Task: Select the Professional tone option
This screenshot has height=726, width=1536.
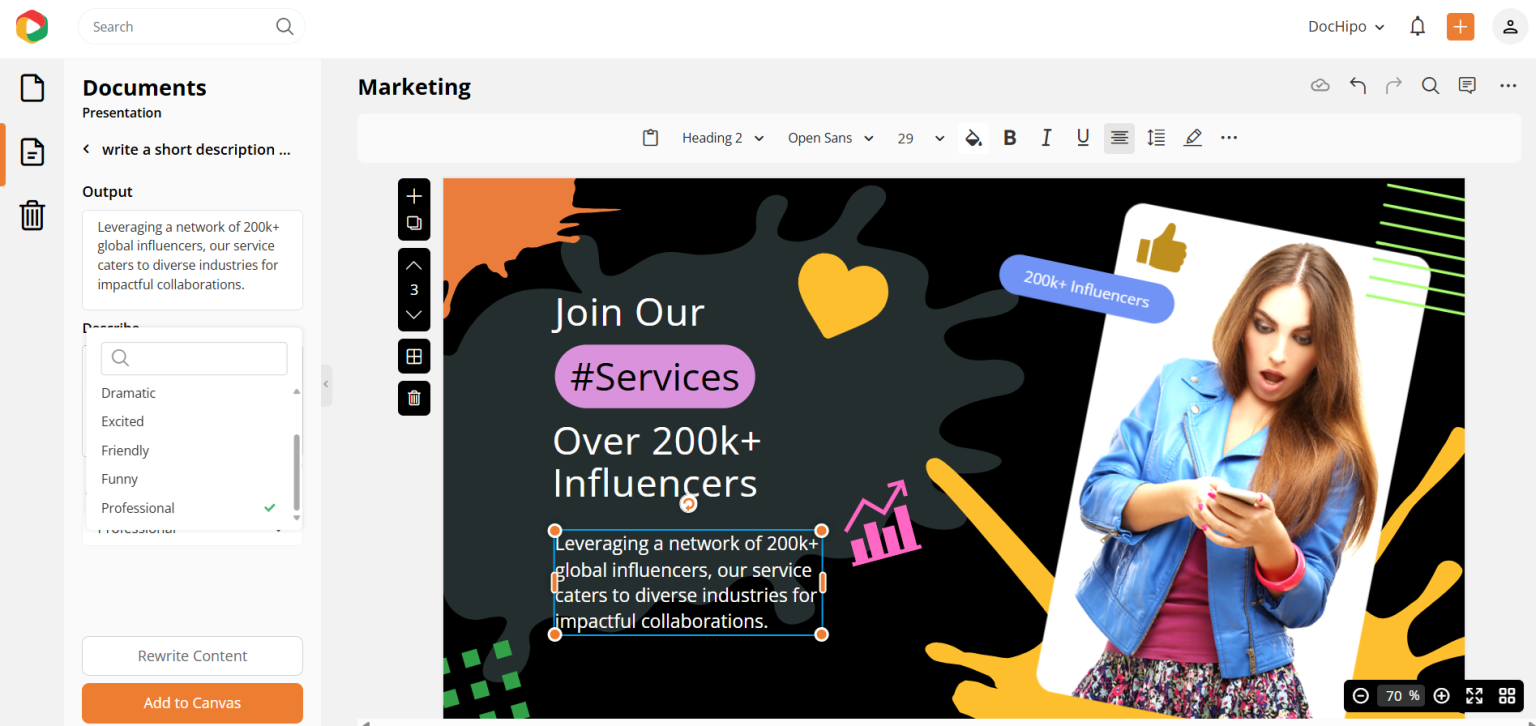Action: pyautogui.click(x=138, y=507)
